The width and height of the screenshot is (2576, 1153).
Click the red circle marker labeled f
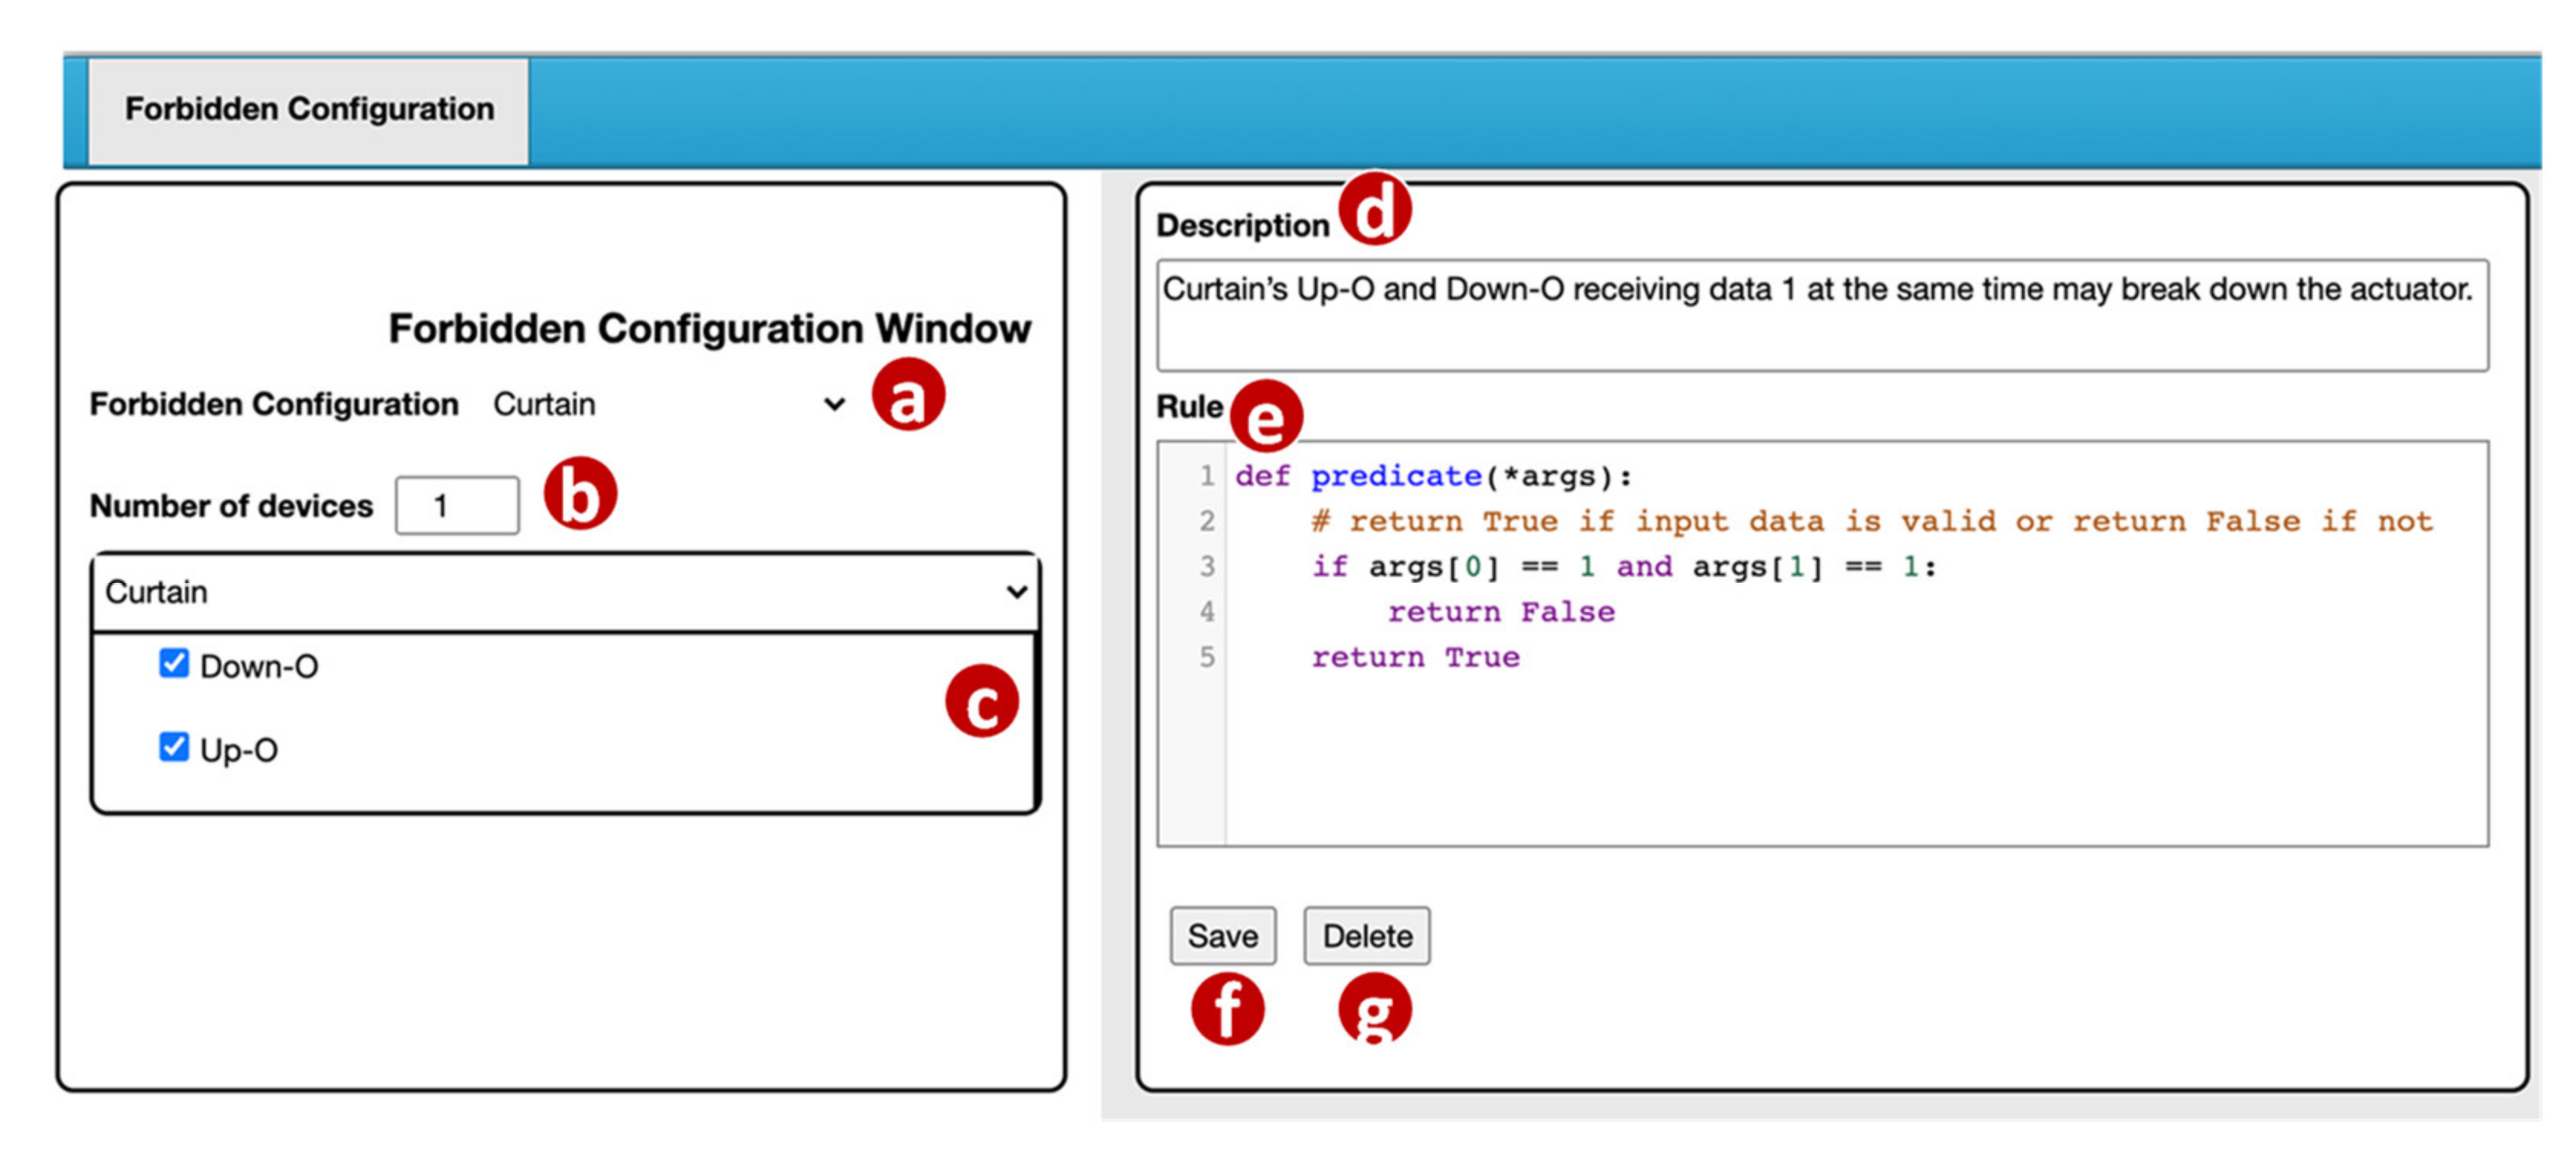coord(1227,1008)
